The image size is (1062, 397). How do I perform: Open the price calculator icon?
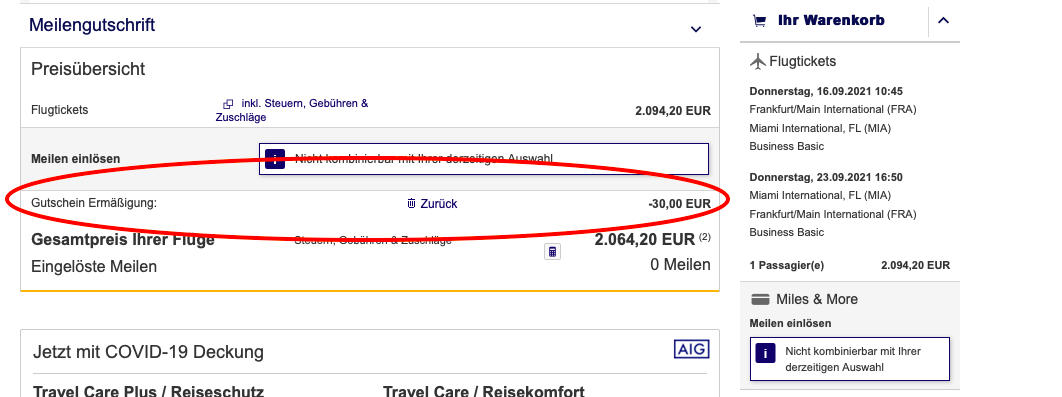coord(552,252)
